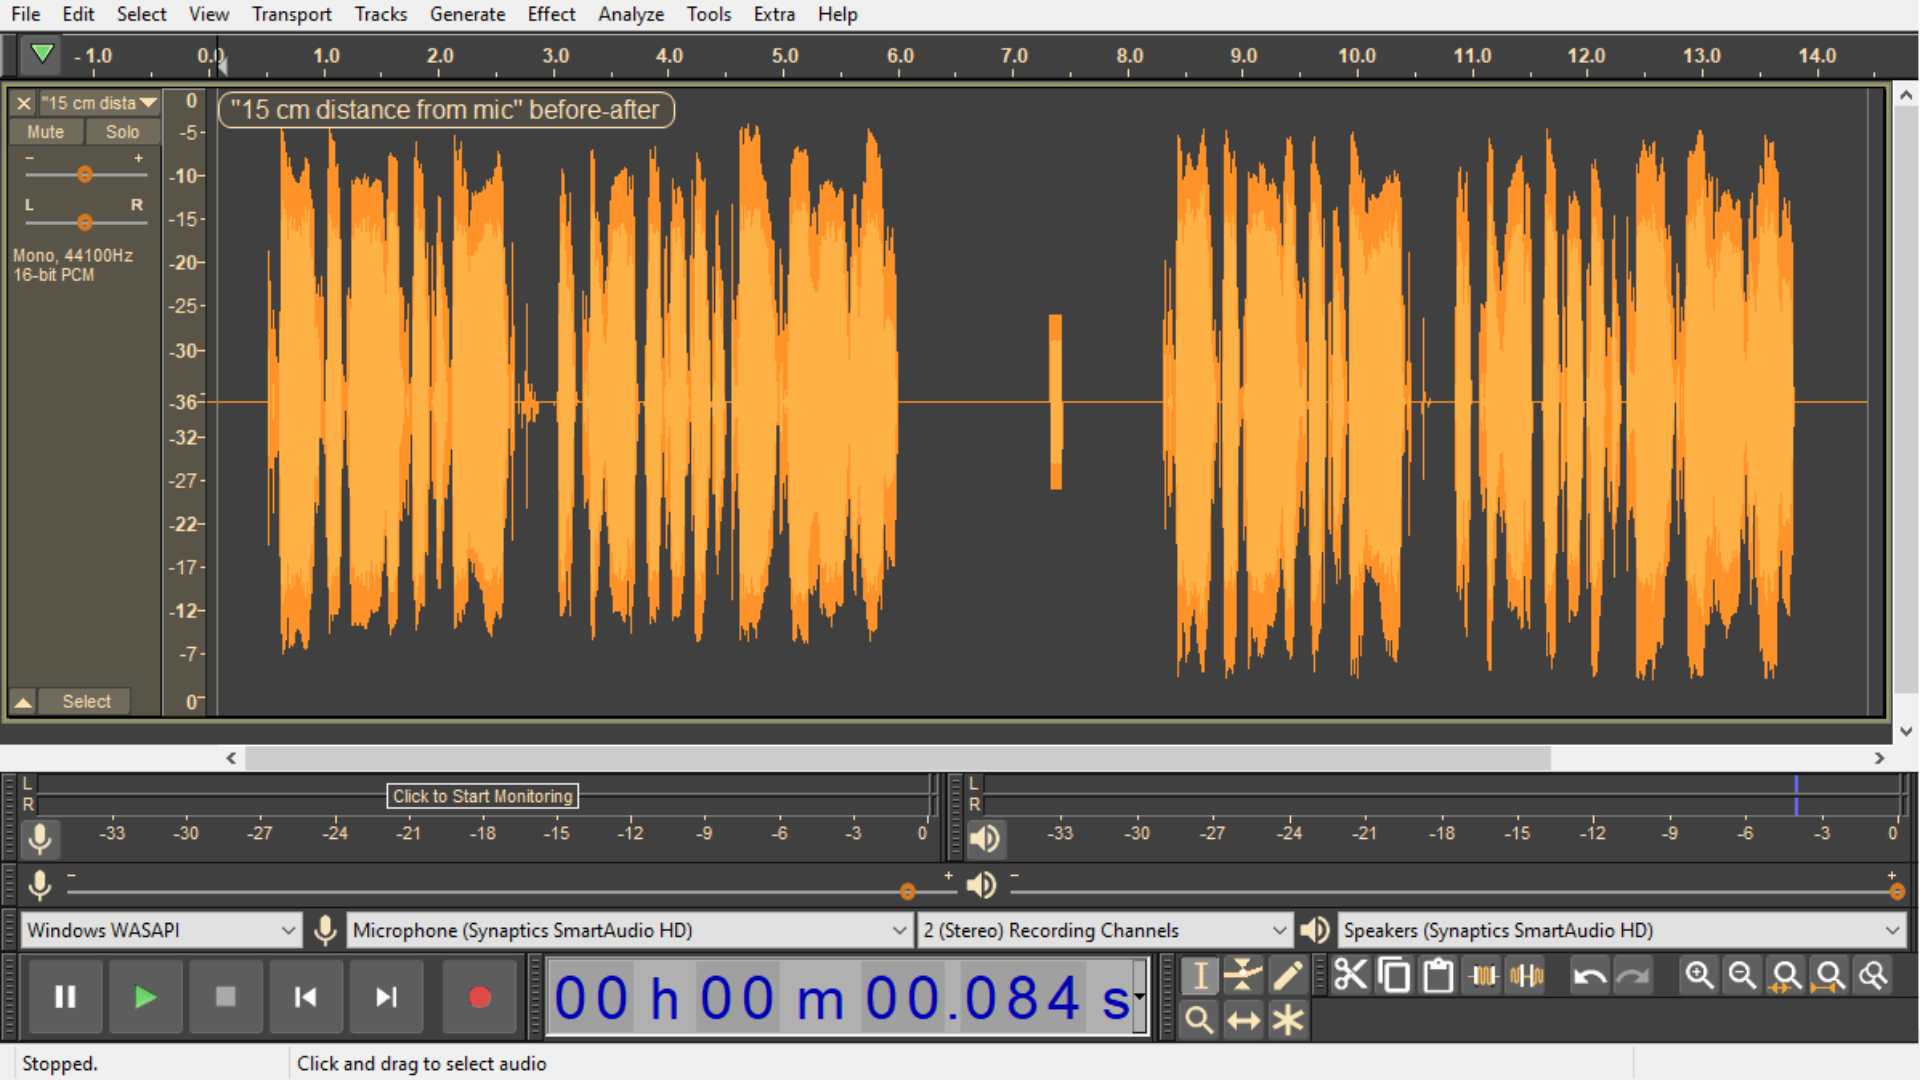Click to Start Monitoring
This screenshot has width=1920, height=1080.
tap(482, 796)
